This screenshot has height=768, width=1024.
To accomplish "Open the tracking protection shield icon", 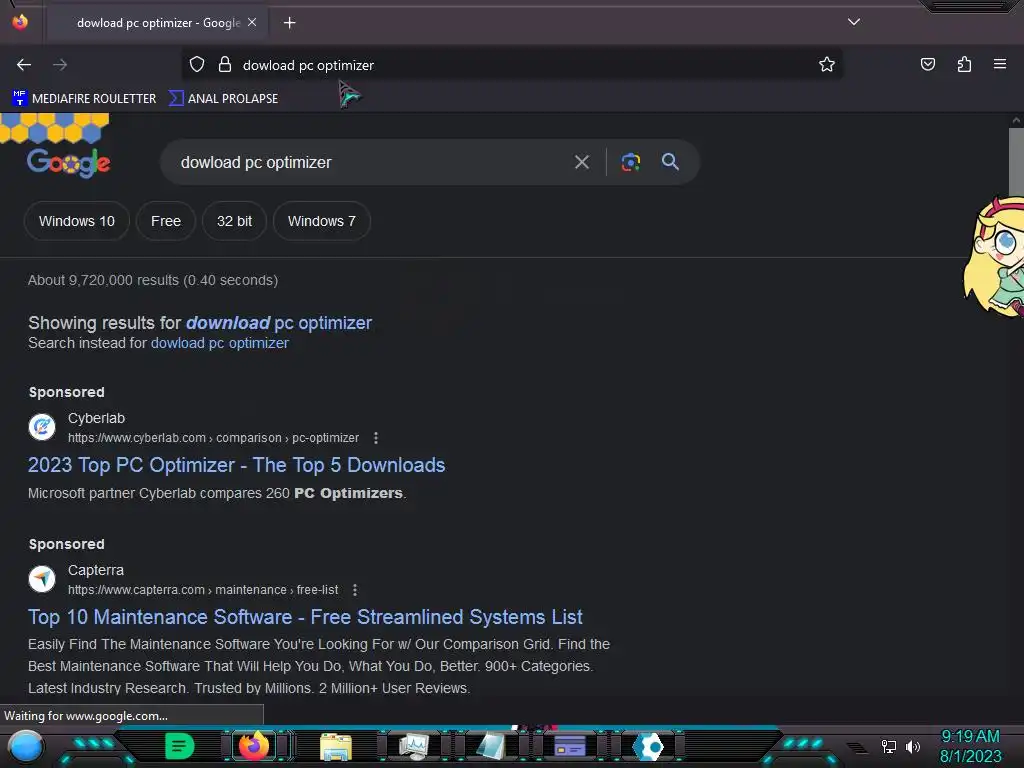I will pyautogui.click(x=197, y=65).
